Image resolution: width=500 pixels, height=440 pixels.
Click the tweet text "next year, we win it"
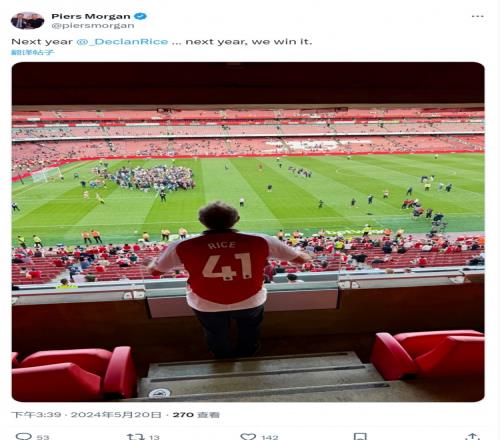[248, 42]
